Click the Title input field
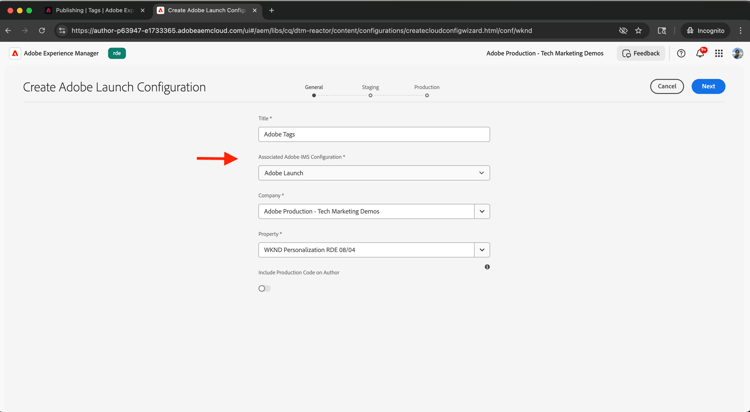The height and width of the screenshot is (412, 750). pos(374,134)
